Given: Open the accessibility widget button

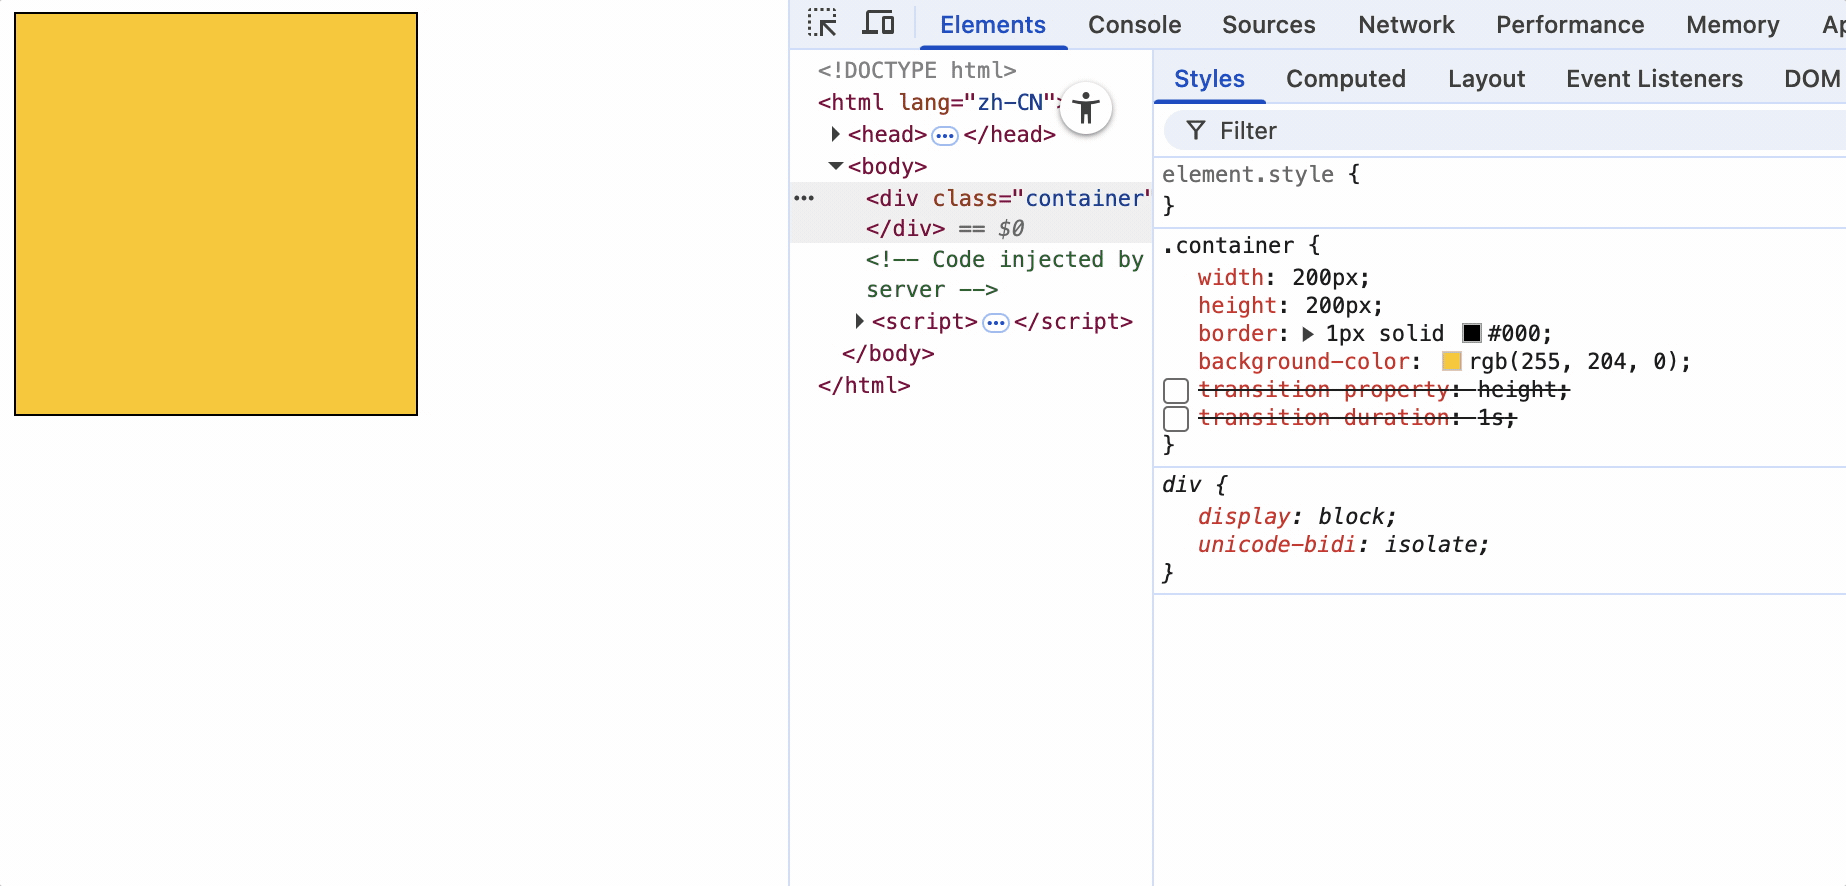Looking at the screenshot, I should (1086, 108).
